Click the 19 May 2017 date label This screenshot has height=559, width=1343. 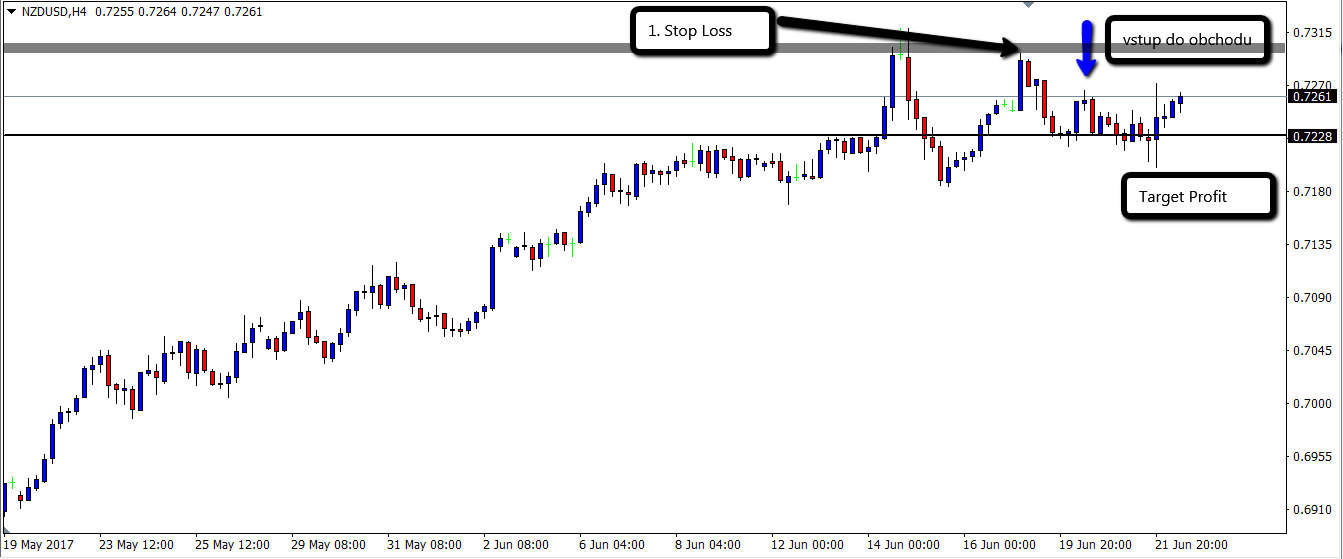click(x=41, y=545)
